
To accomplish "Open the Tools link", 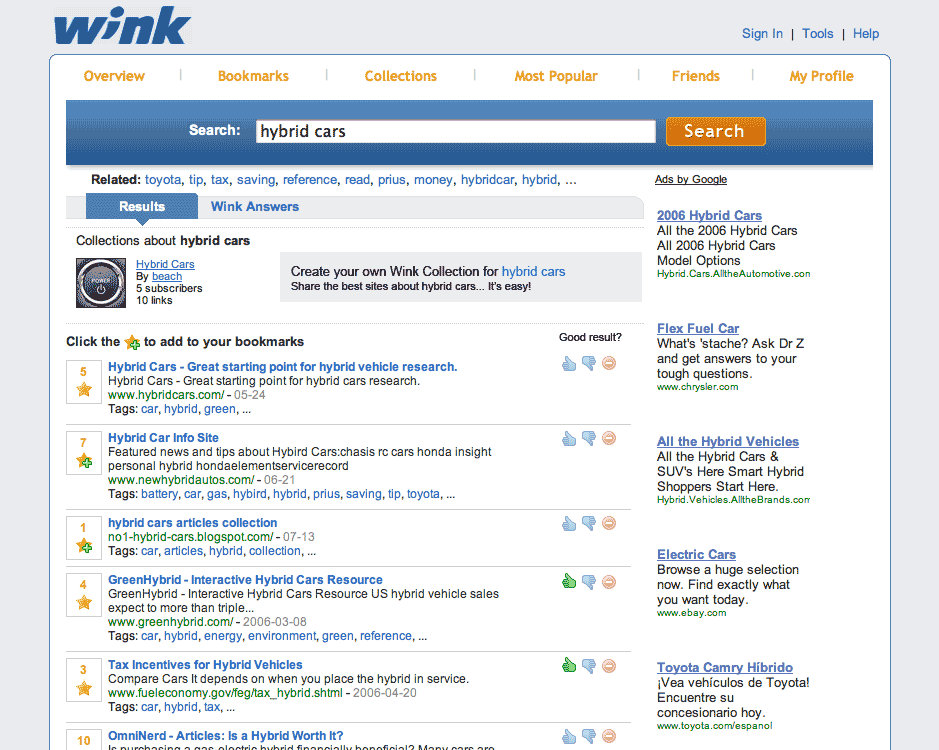I will 817,34.
